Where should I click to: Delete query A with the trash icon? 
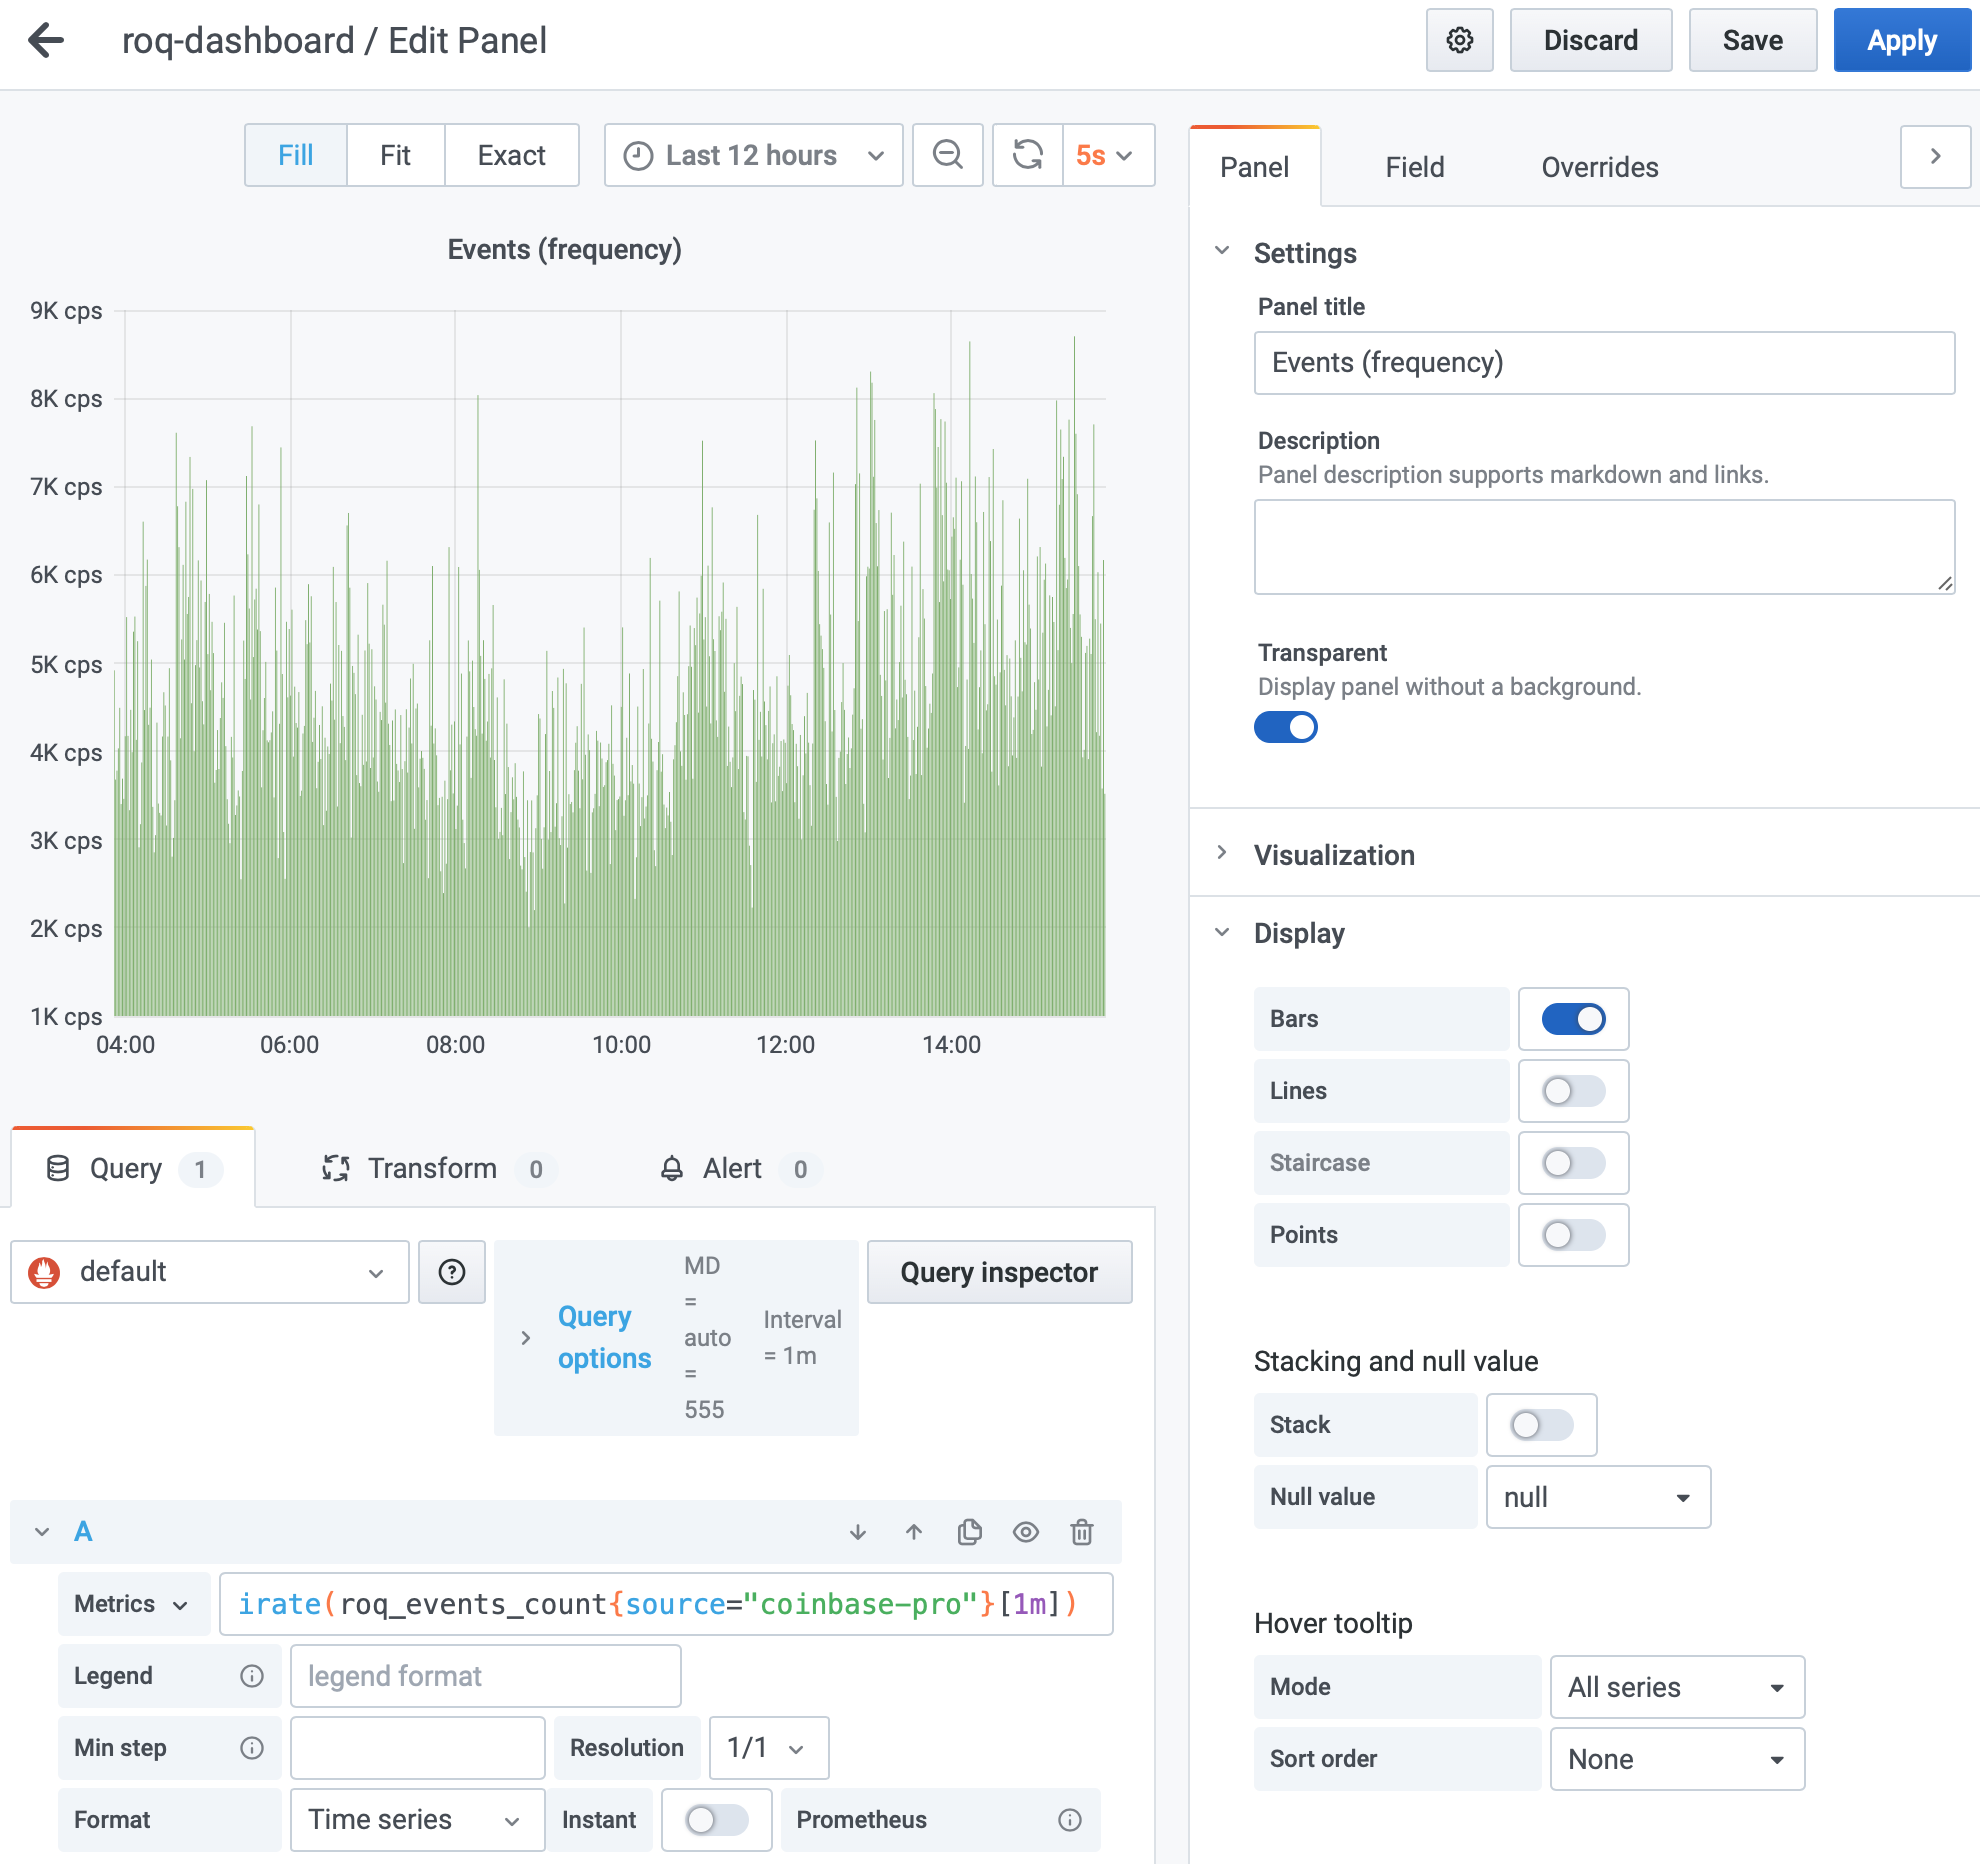click(1082, 1532)
